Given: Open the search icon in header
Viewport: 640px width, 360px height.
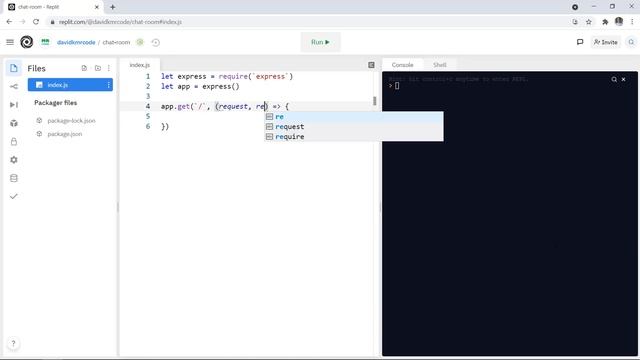Looking at the screenshot, I should coord(631,42).
